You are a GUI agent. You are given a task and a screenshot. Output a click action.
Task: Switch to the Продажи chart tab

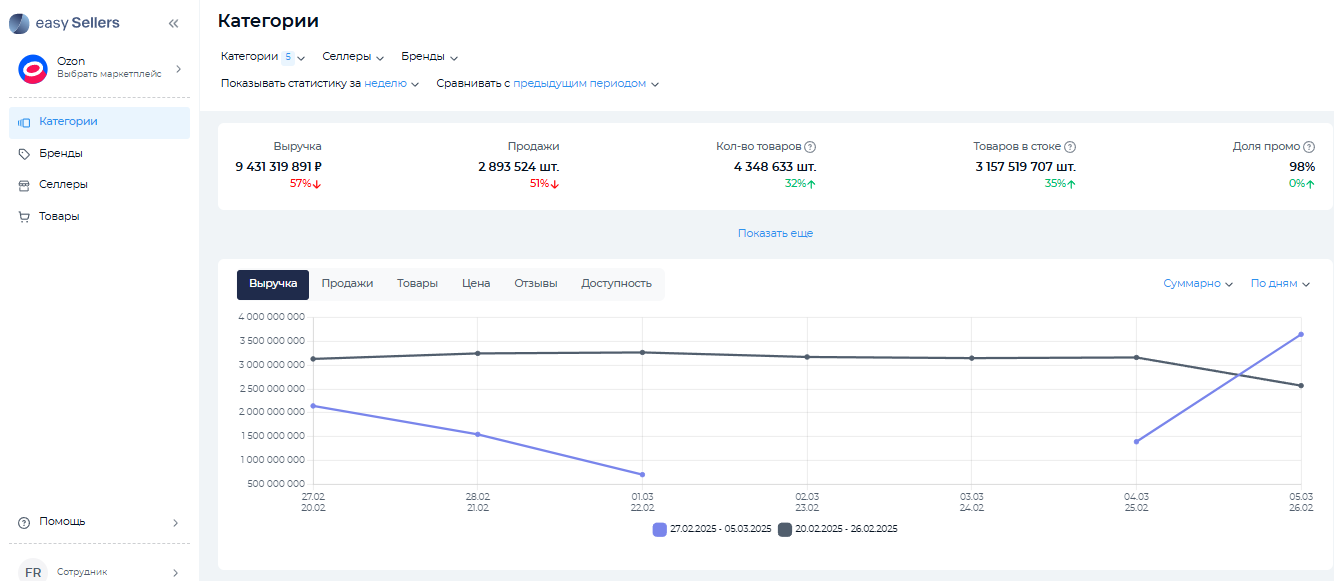pyautogui.click(x=347, y=284)
